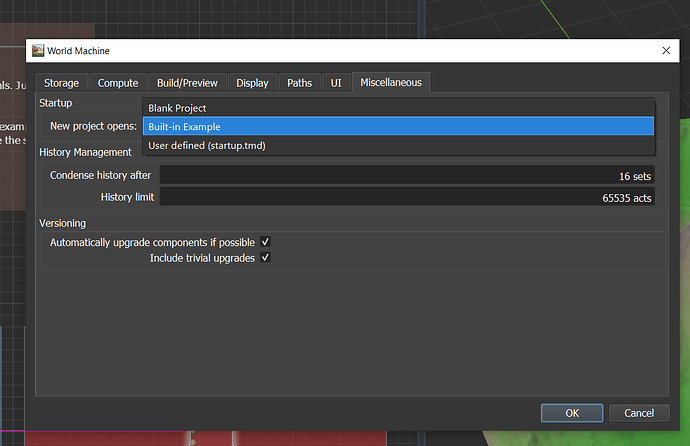Image resolution: width=690 pixels, height=446 pixels.
Task: Select Built-in Example option
Action: point(399,126)
